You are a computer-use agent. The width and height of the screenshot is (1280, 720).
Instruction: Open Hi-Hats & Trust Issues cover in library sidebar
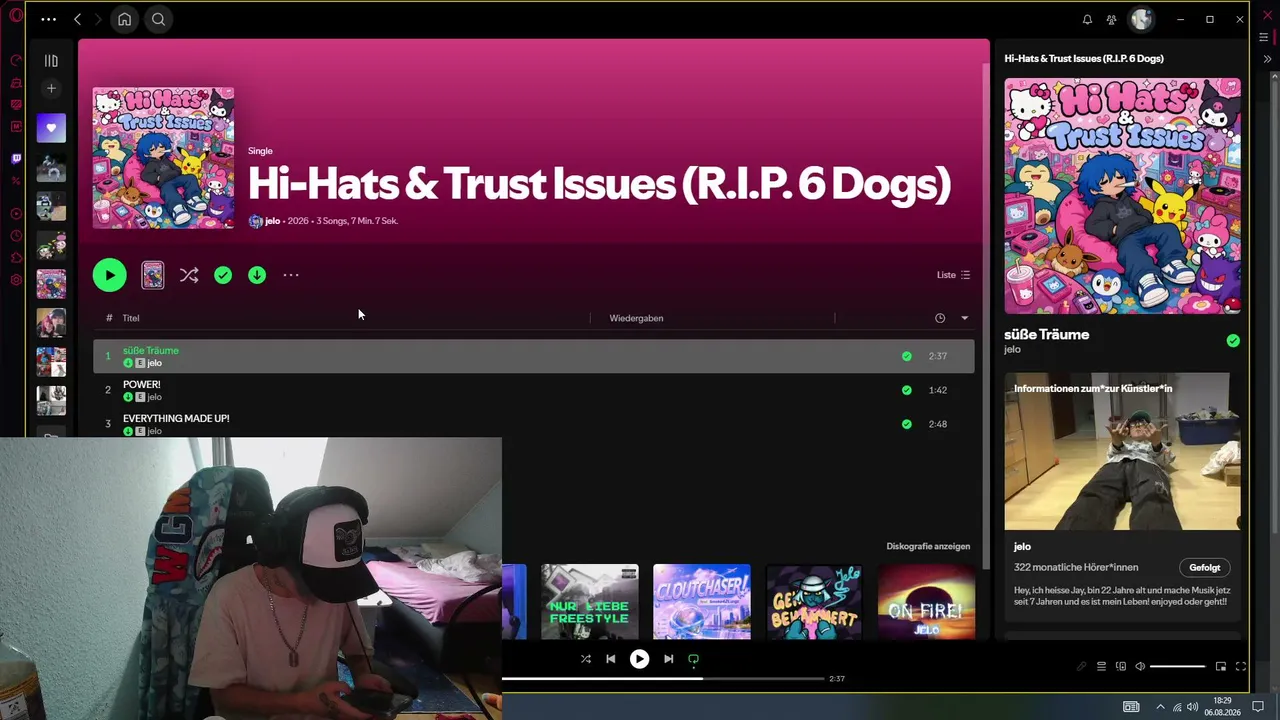pos(51,284)
